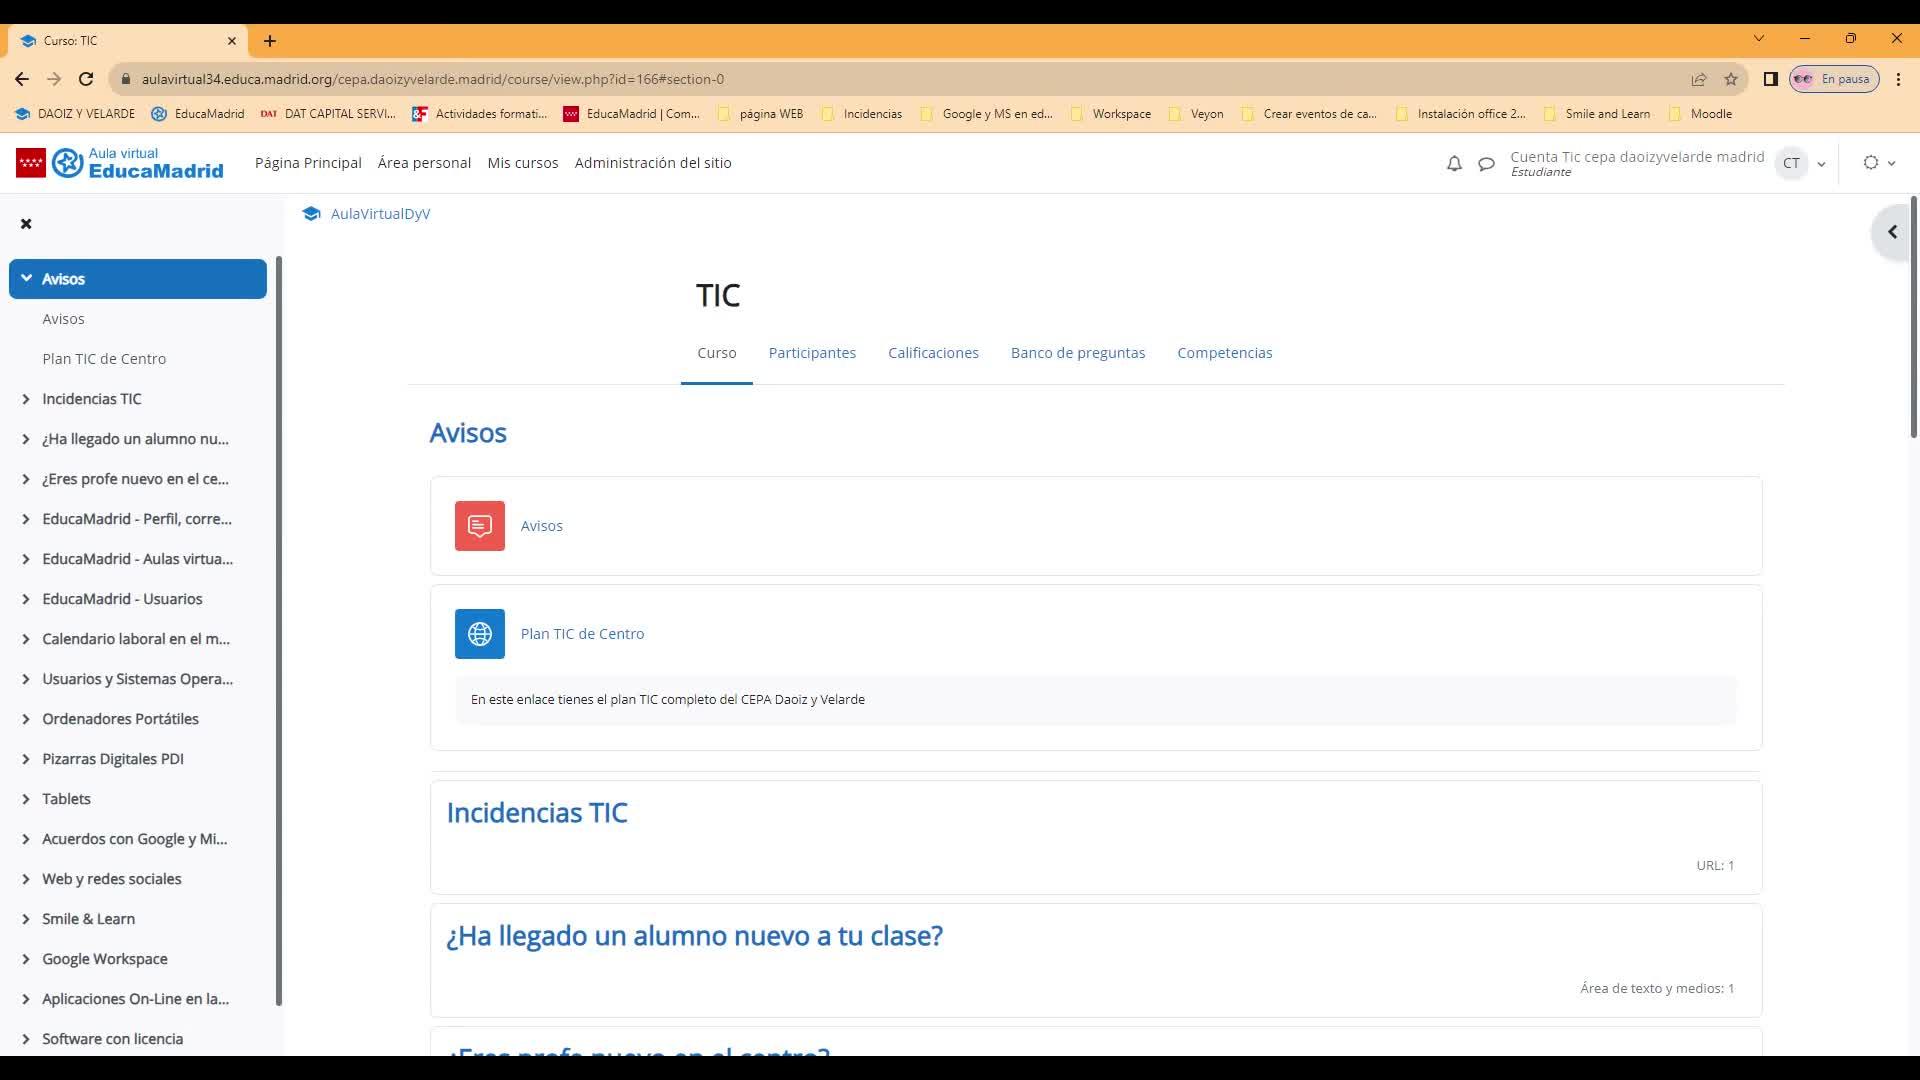Close the course index with X
Screen dimensions: 1920x1080
[26, 224]
